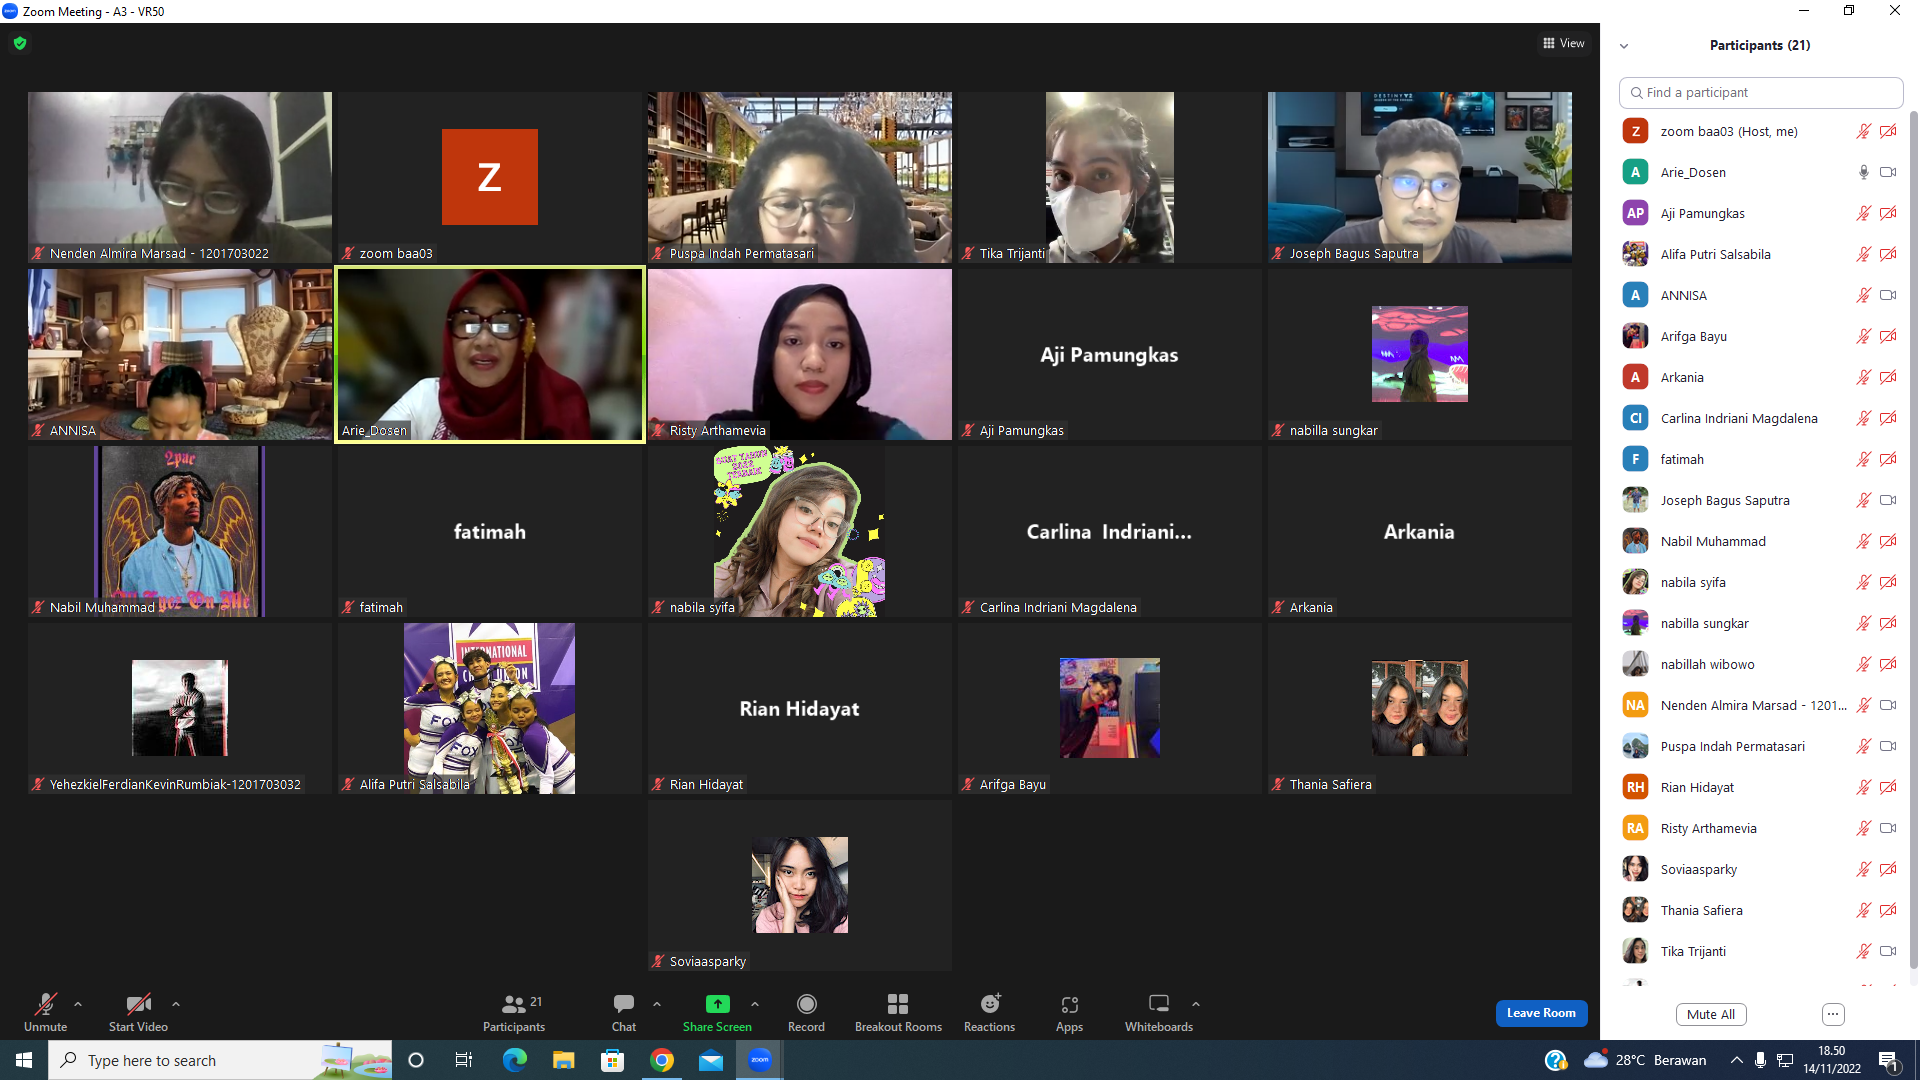Toggle Risty Arthamevia's camera in list
The image size is (1920, 1080).
click(x=1888, y=828)
